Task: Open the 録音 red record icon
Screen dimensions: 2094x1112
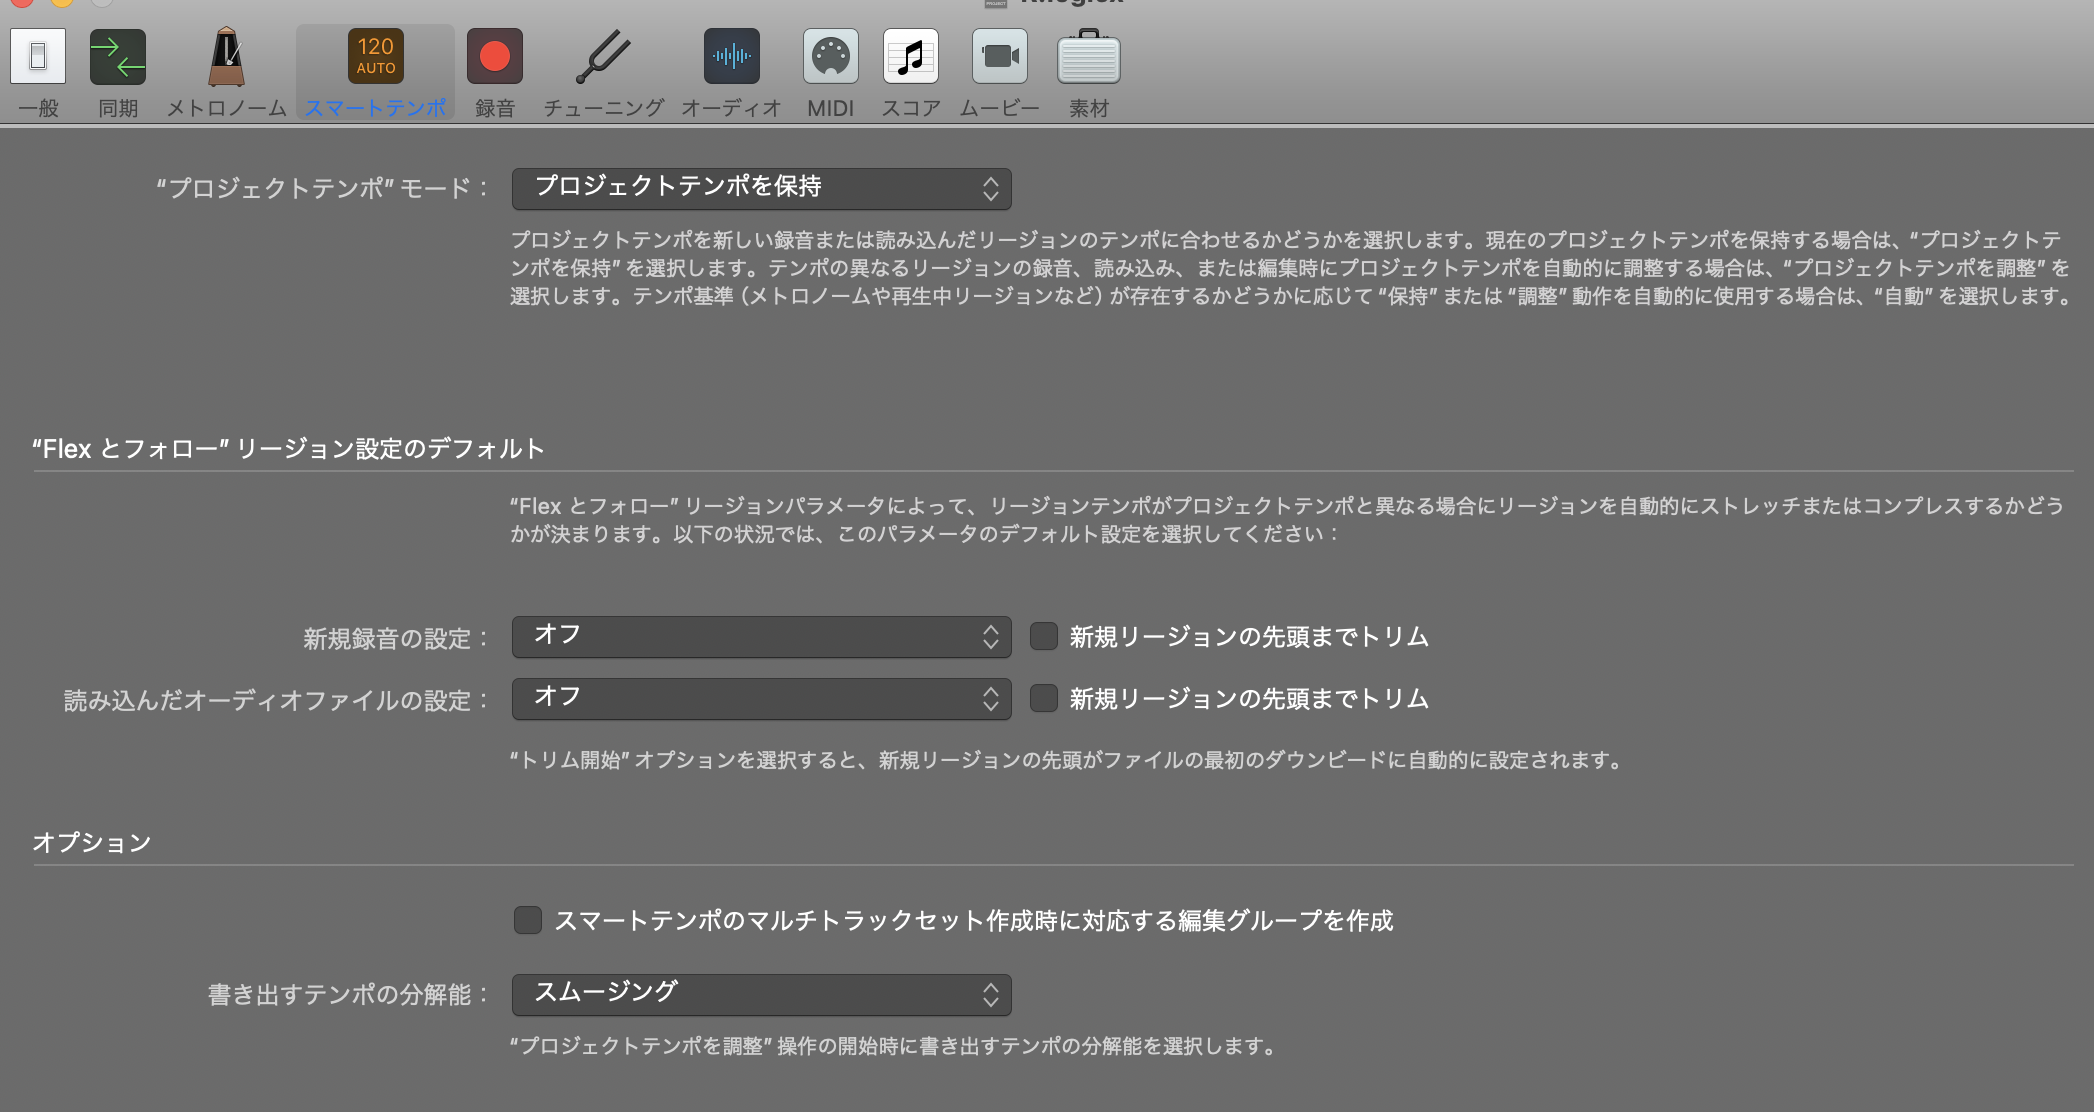Action: click(x=495, y=57)
